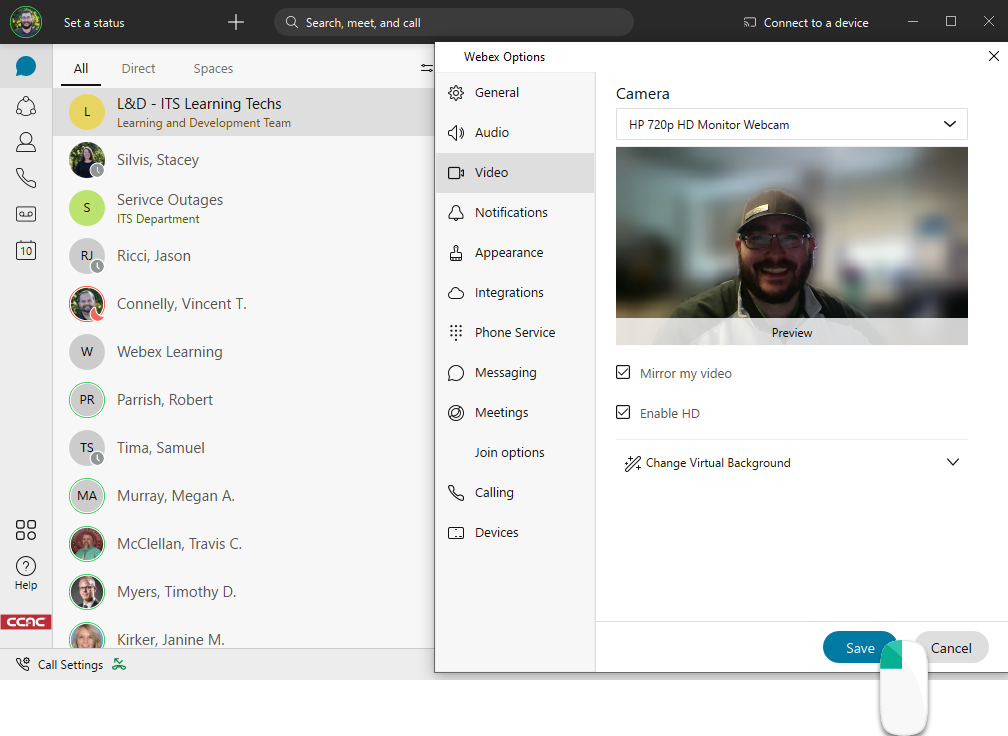
Task: Click the Calling phone-cord icon in settings
Action: coord(458,492)
